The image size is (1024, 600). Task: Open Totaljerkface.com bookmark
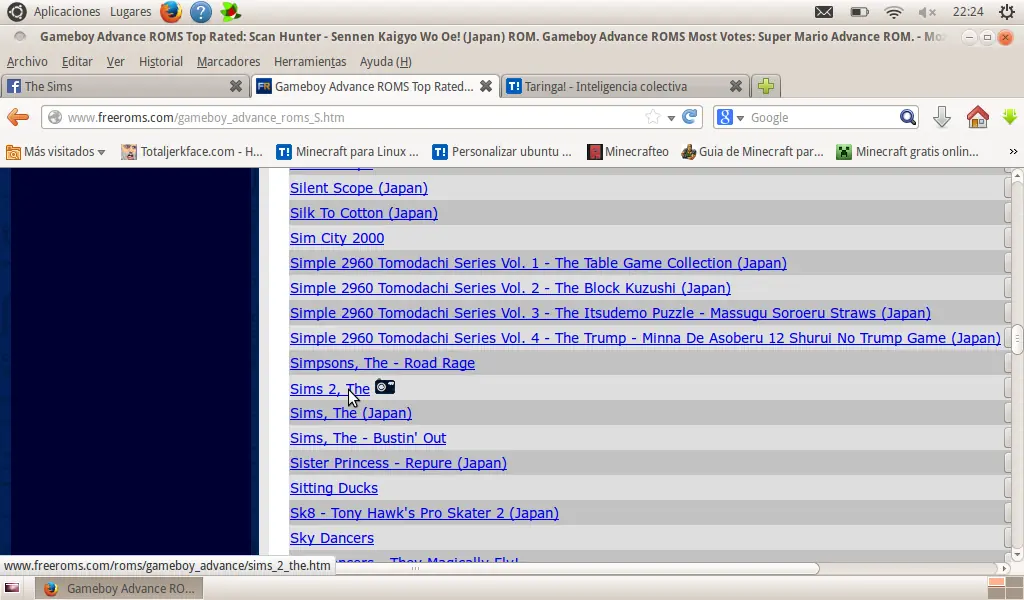(x=192, y=151)
